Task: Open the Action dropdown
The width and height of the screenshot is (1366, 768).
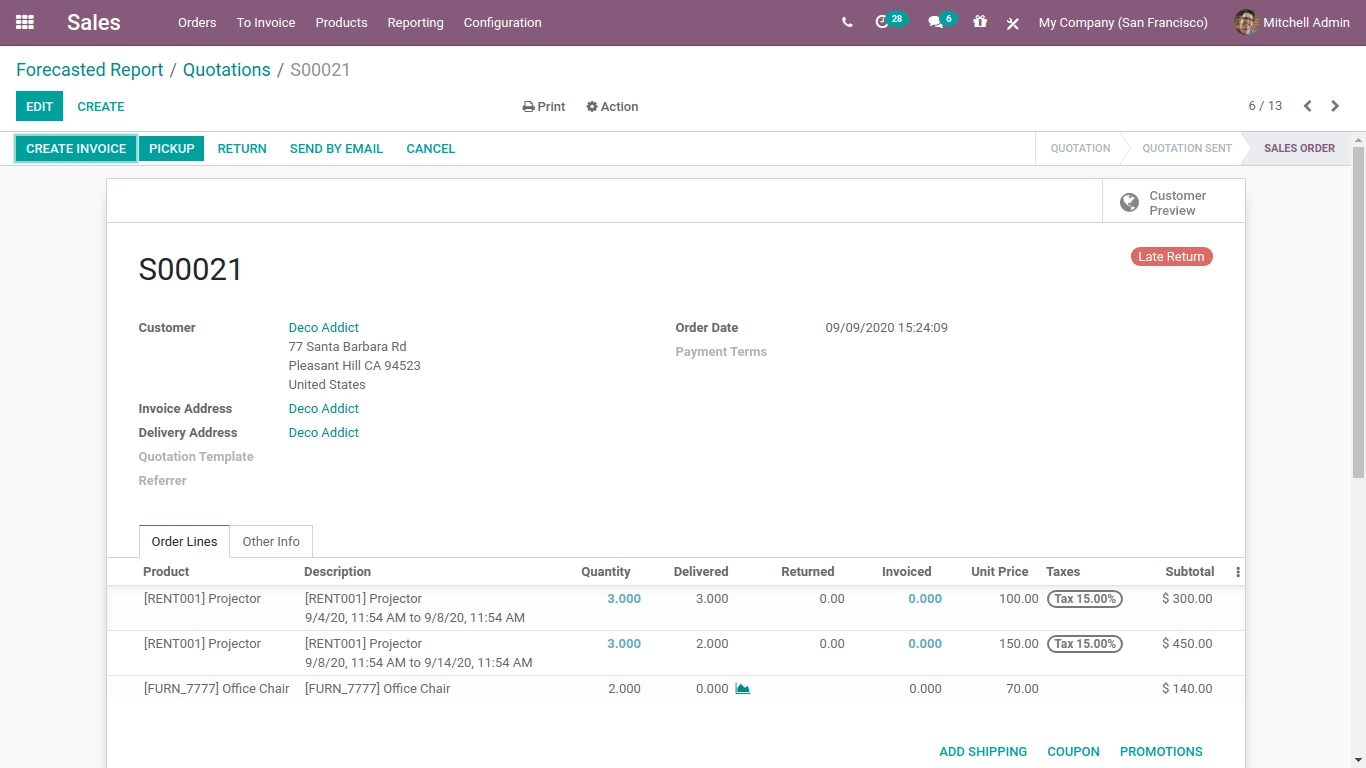Action: (612, 107)
